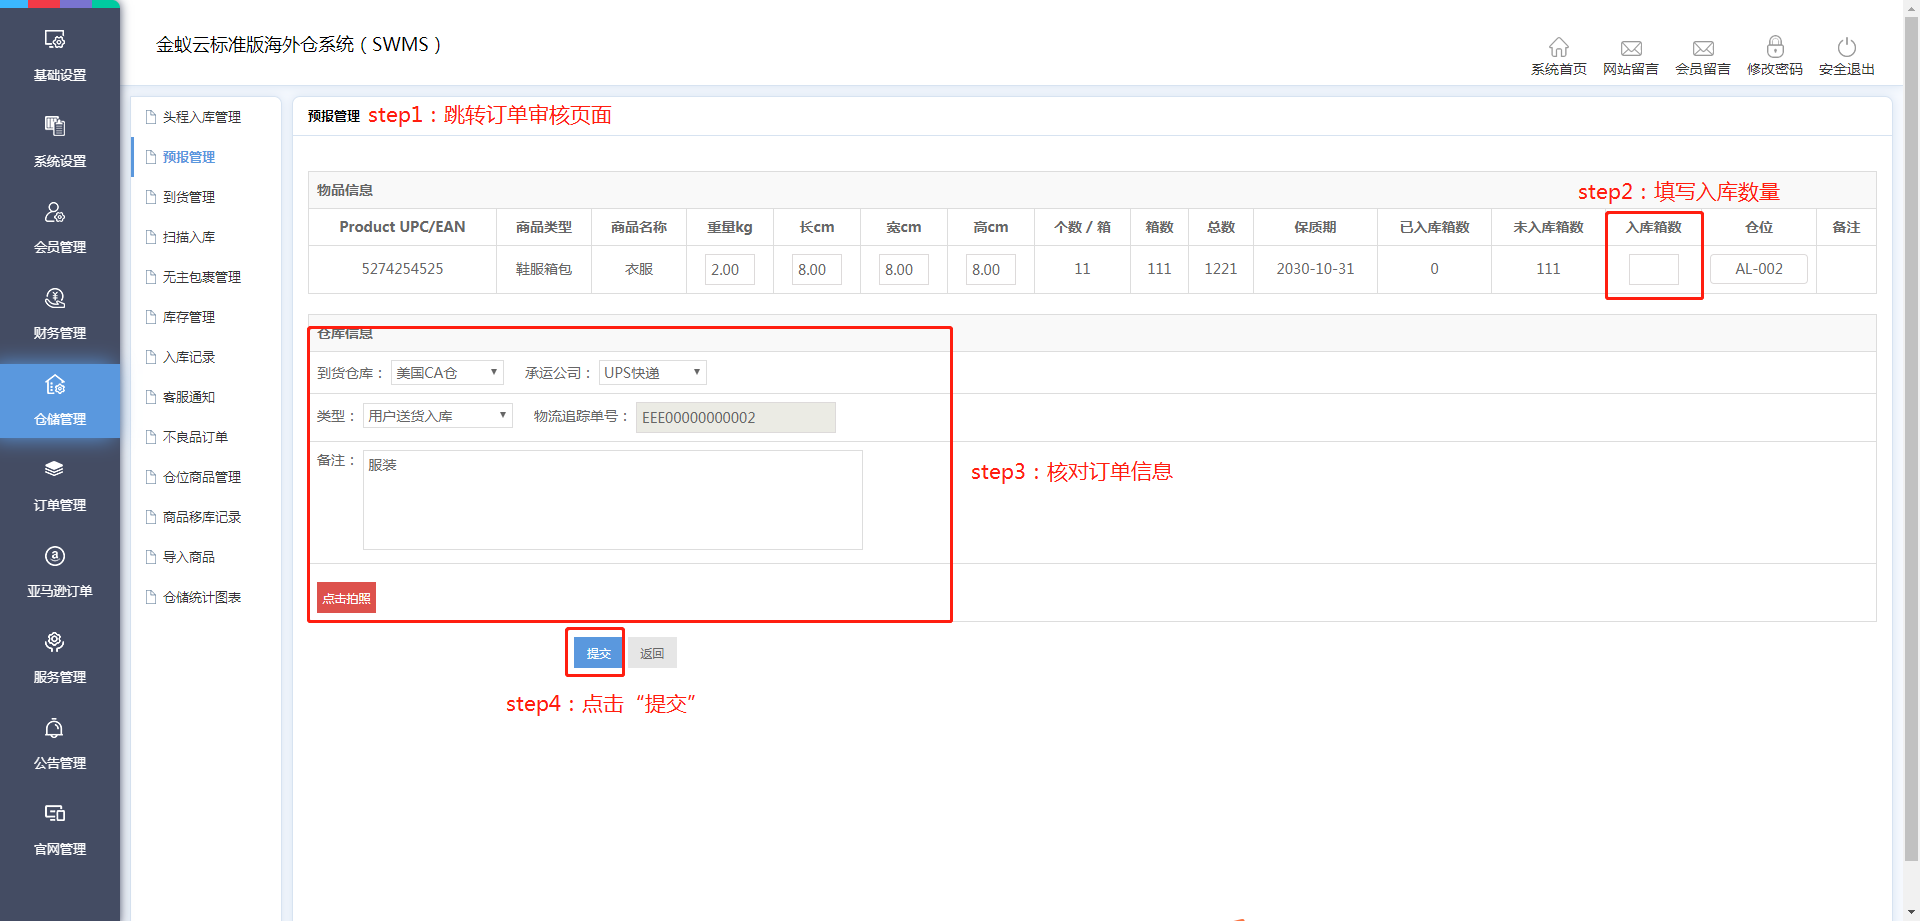Click the 返回 button
Screen dimensions: 1920x921
[652, 653]
